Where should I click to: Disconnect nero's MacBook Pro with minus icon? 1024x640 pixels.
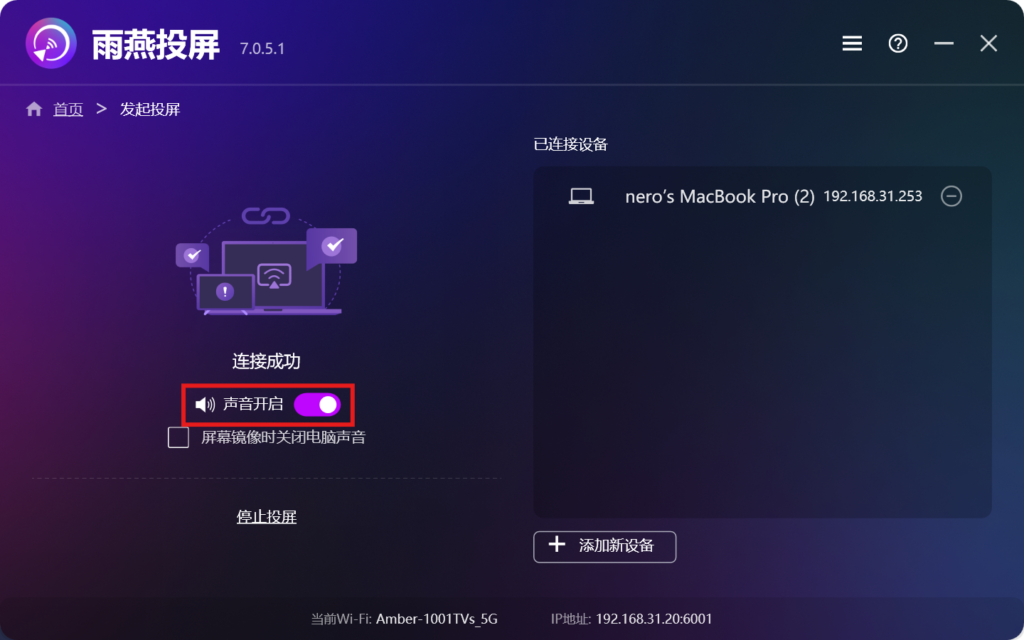(951, 196)
